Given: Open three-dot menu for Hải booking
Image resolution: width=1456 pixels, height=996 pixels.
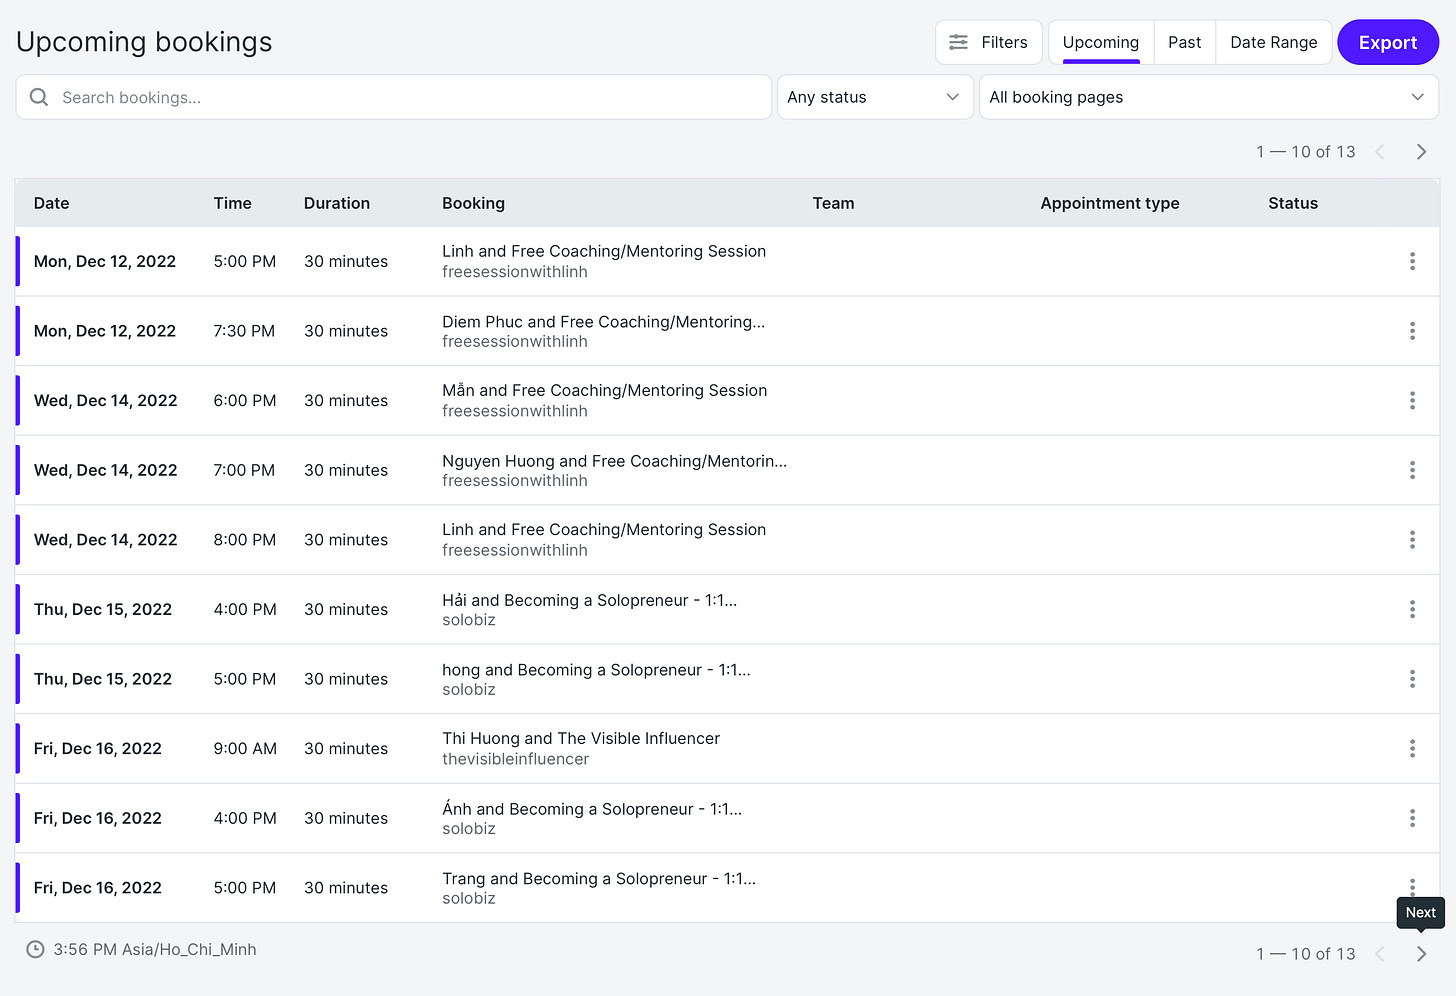Looking at the screenshot, I should [x=1412, y=609].
